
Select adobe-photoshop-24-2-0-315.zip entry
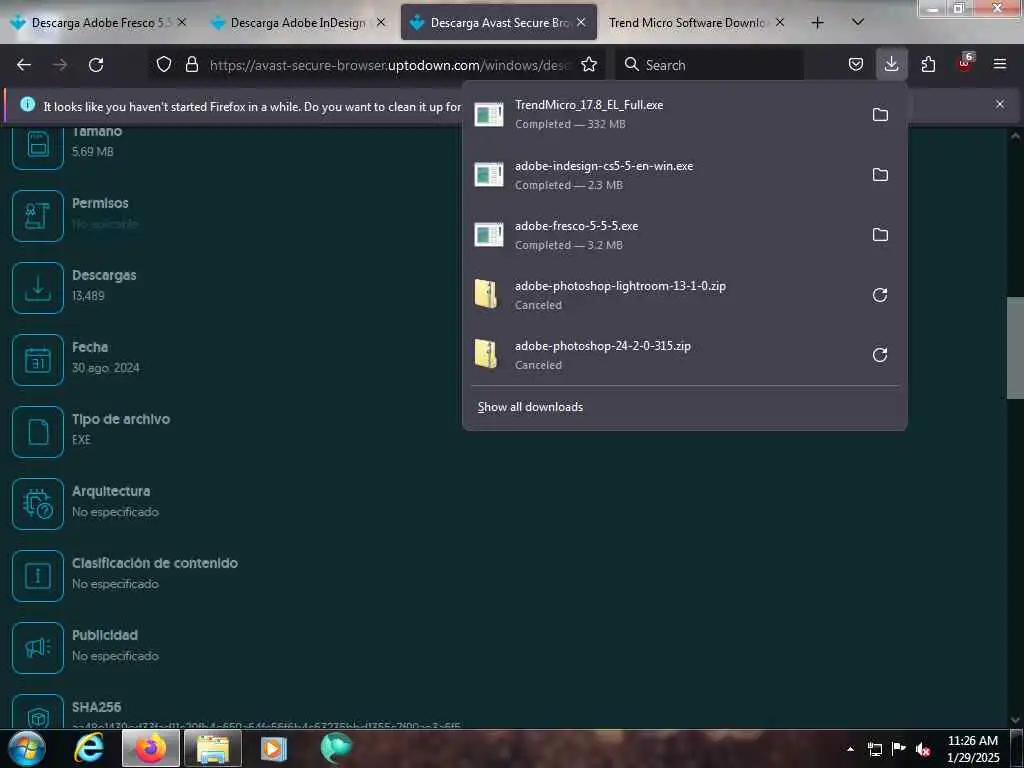point(662,355)
